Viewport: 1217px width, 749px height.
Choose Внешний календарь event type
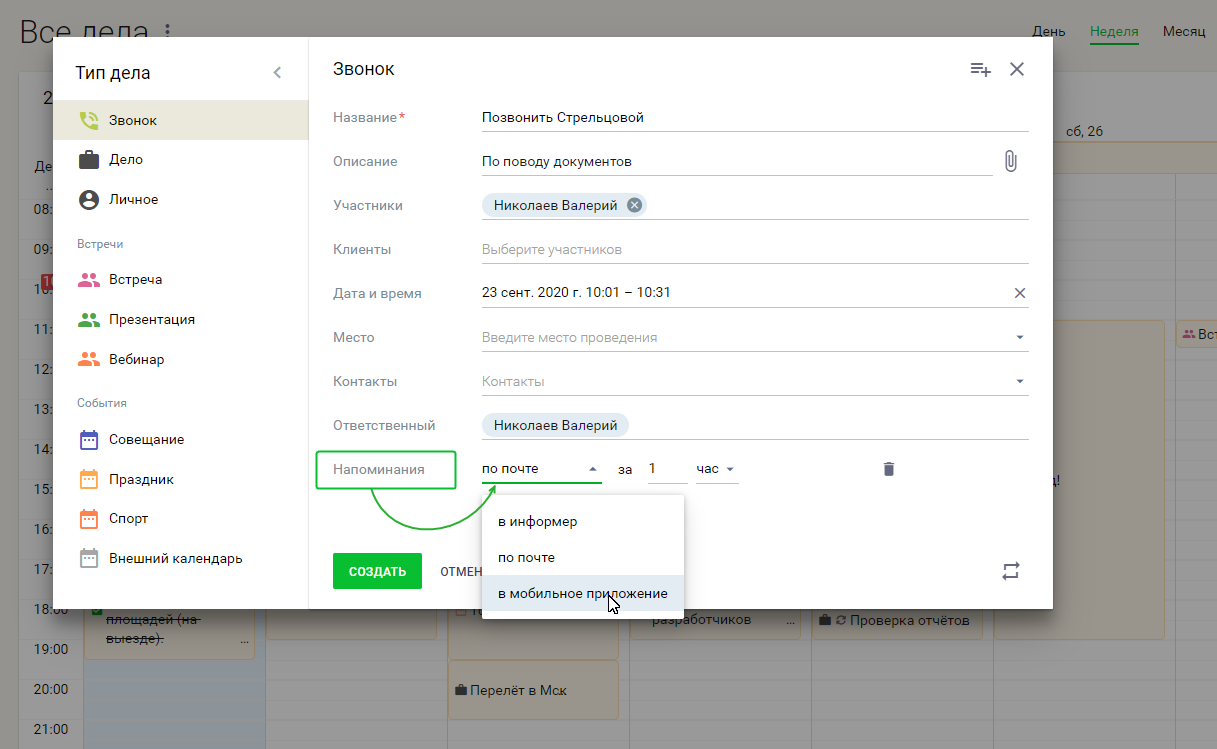click(180, 559)
